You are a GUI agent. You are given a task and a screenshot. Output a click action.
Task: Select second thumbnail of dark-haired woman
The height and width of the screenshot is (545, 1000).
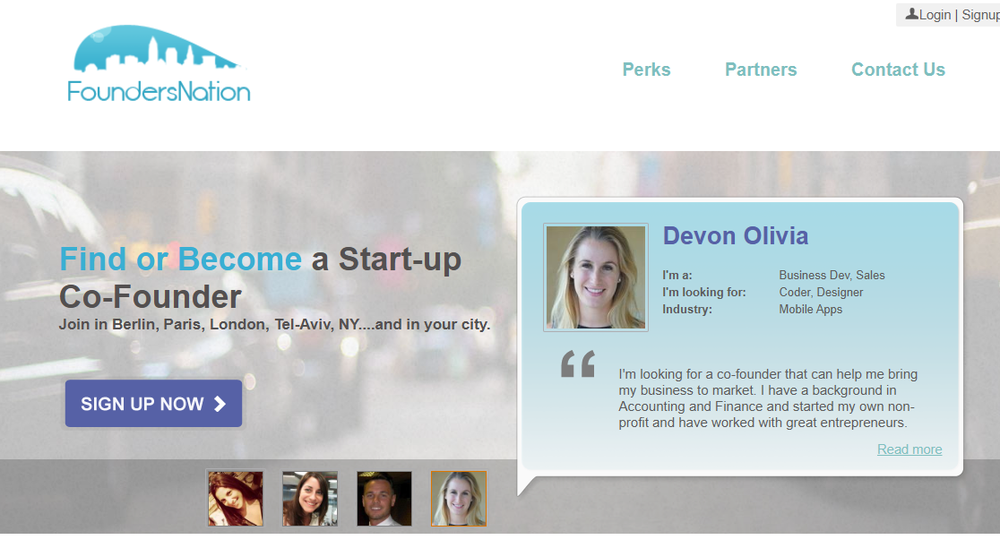310,498
